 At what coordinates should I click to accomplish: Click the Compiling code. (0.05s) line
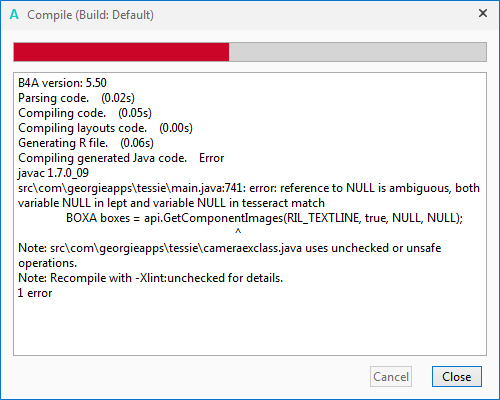click(x=85, y=113)
